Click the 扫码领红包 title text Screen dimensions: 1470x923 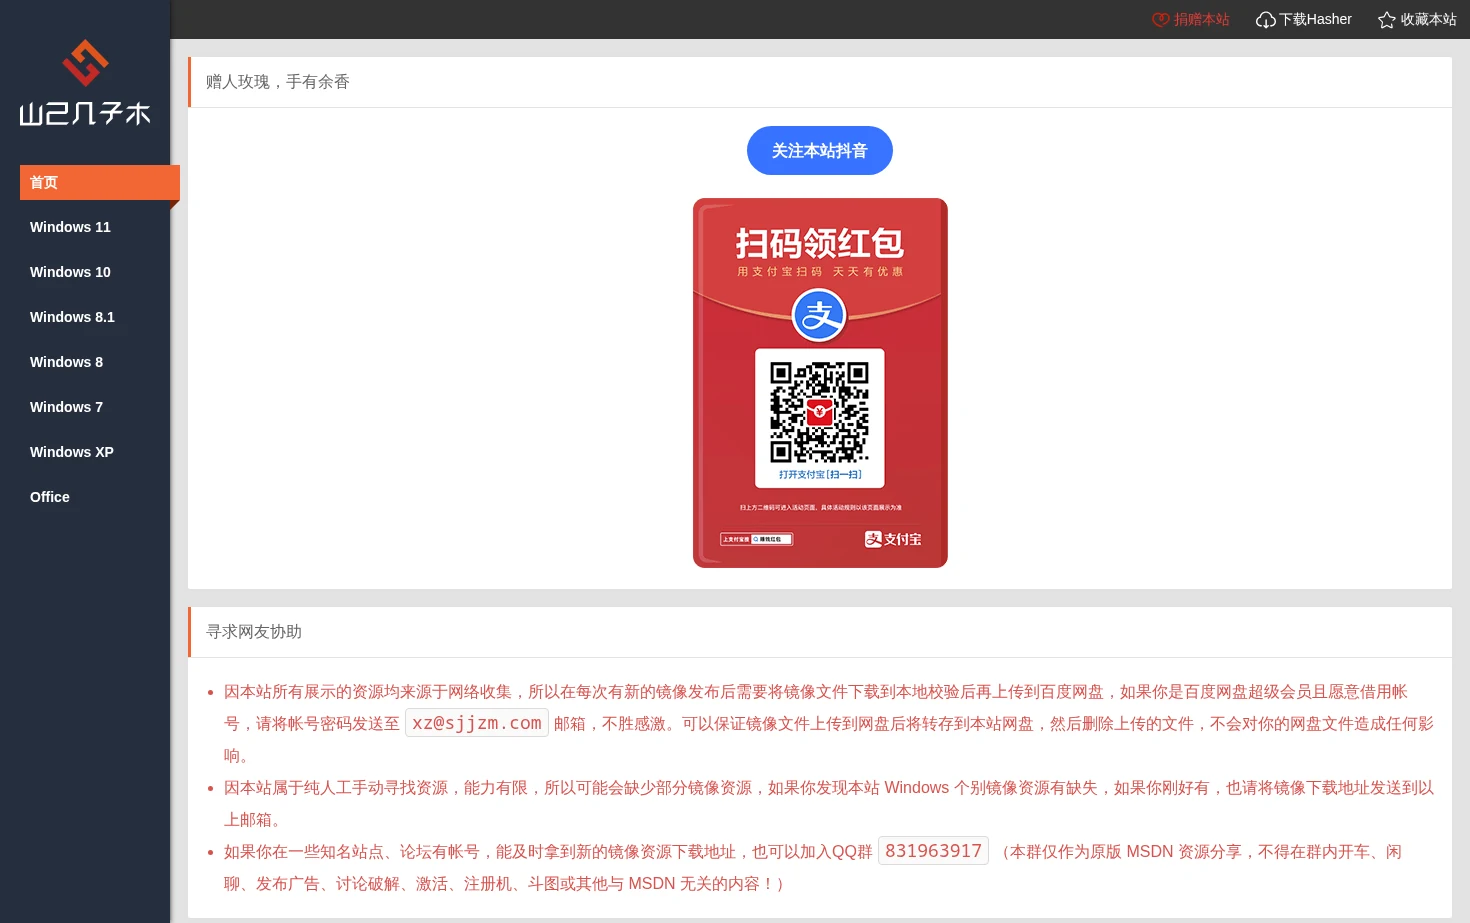click(x=820, y=243)
